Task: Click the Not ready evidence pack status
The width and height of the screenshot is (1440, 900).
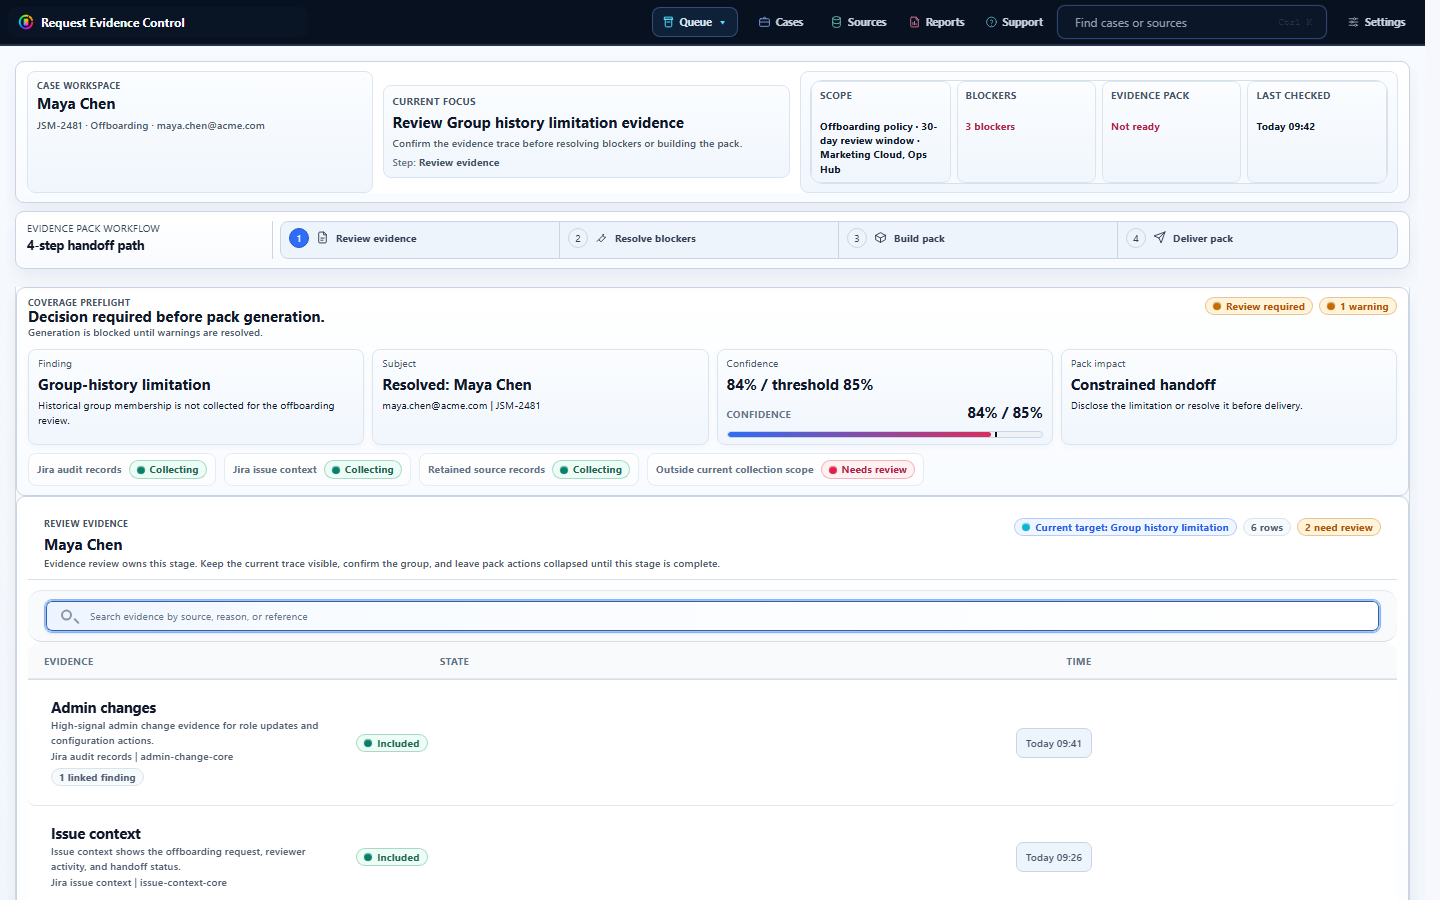Action: 1135,127
